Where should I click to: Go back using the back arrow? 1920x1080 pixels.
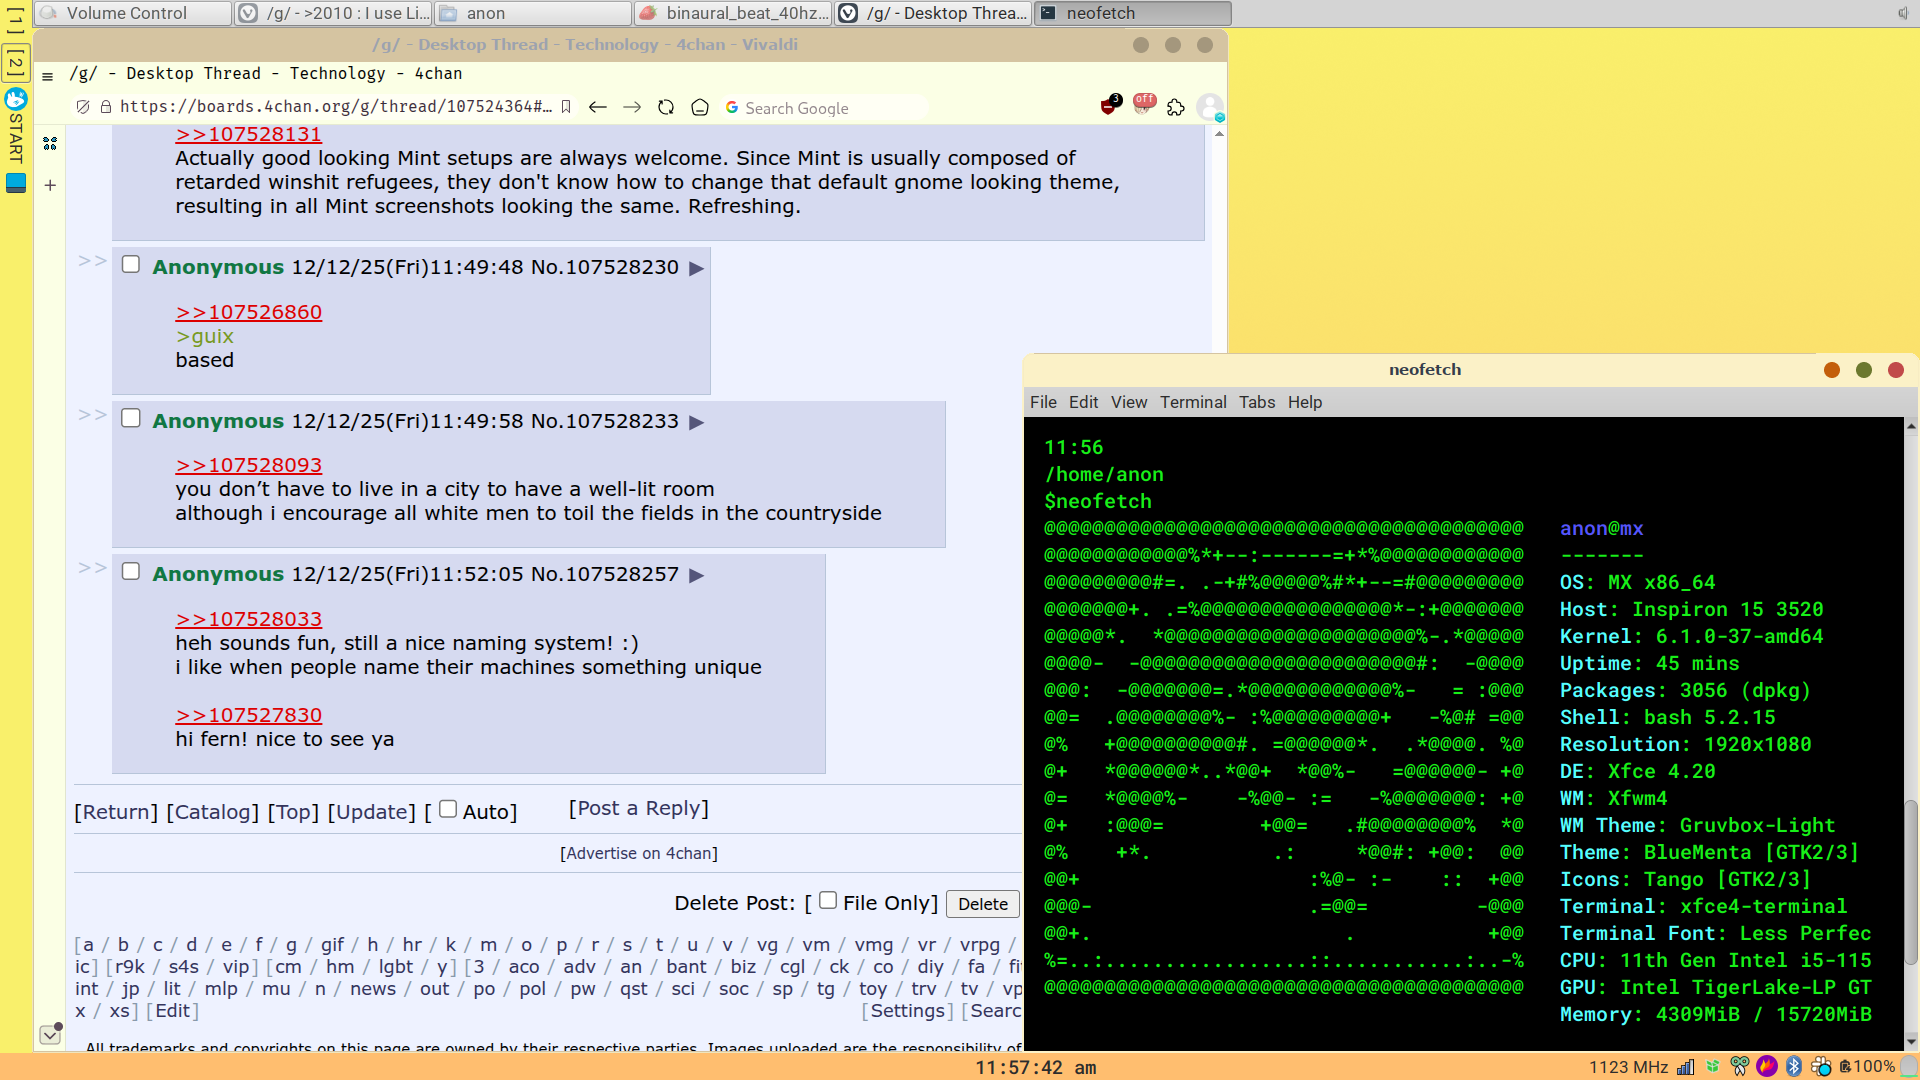click(597, 107)
